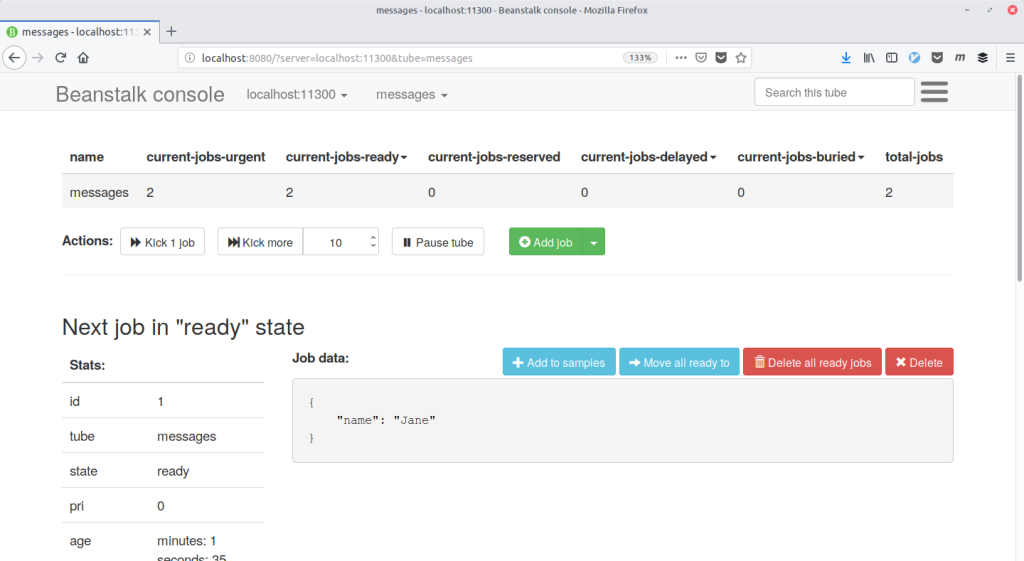Click the current-jobs-urgent column header
The image size is (1024, 561).
tap(206, 157)
